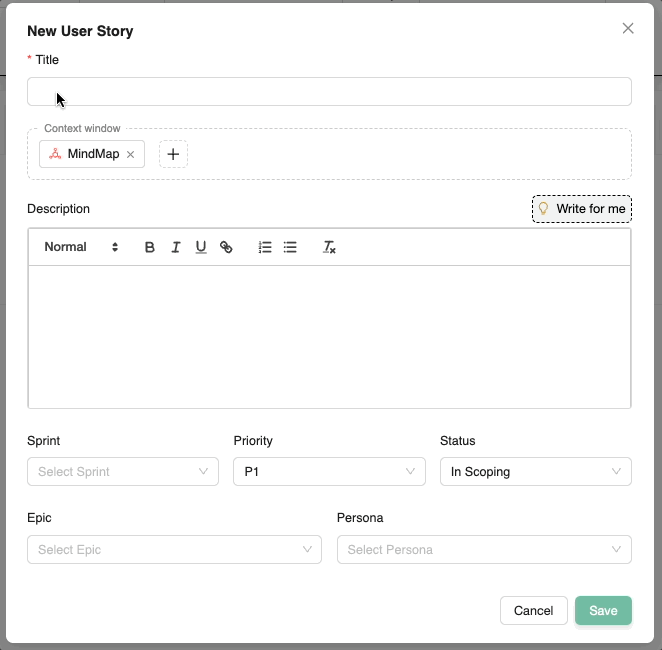
Task: Open the Normal text style dropdown
Action: (81, 247)
